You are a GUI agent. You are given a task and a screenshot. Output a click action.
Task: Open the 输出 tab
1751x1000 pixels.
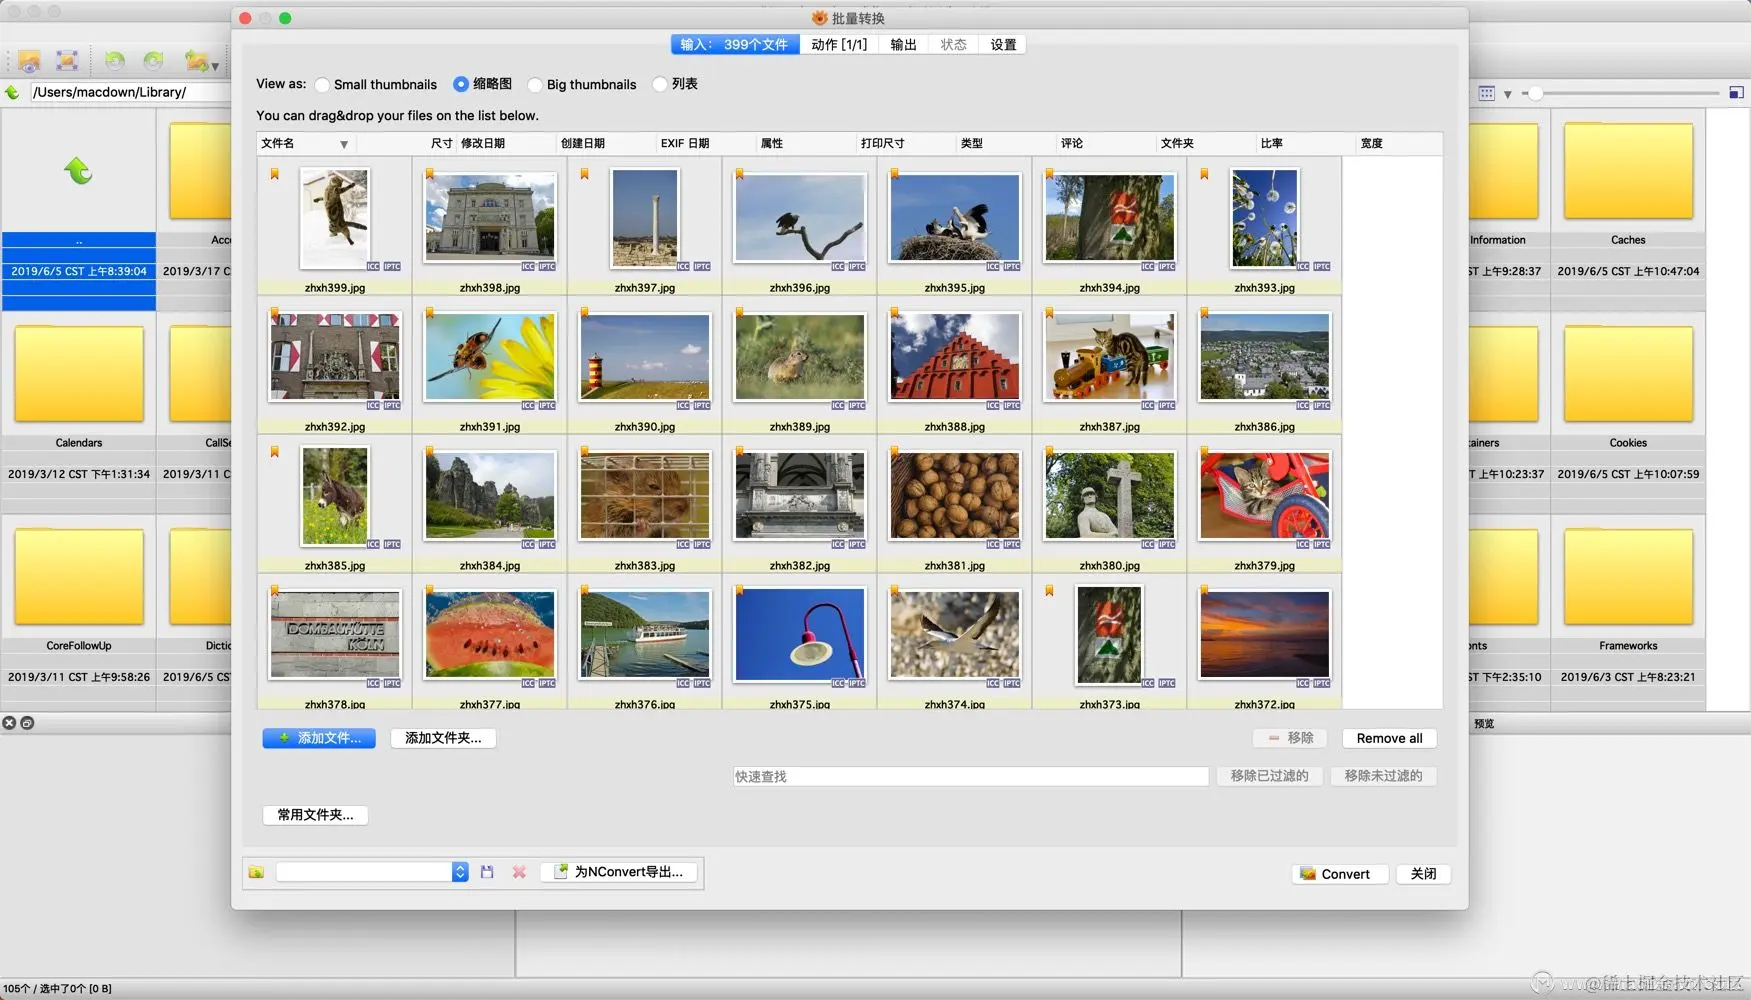point(903,45)
